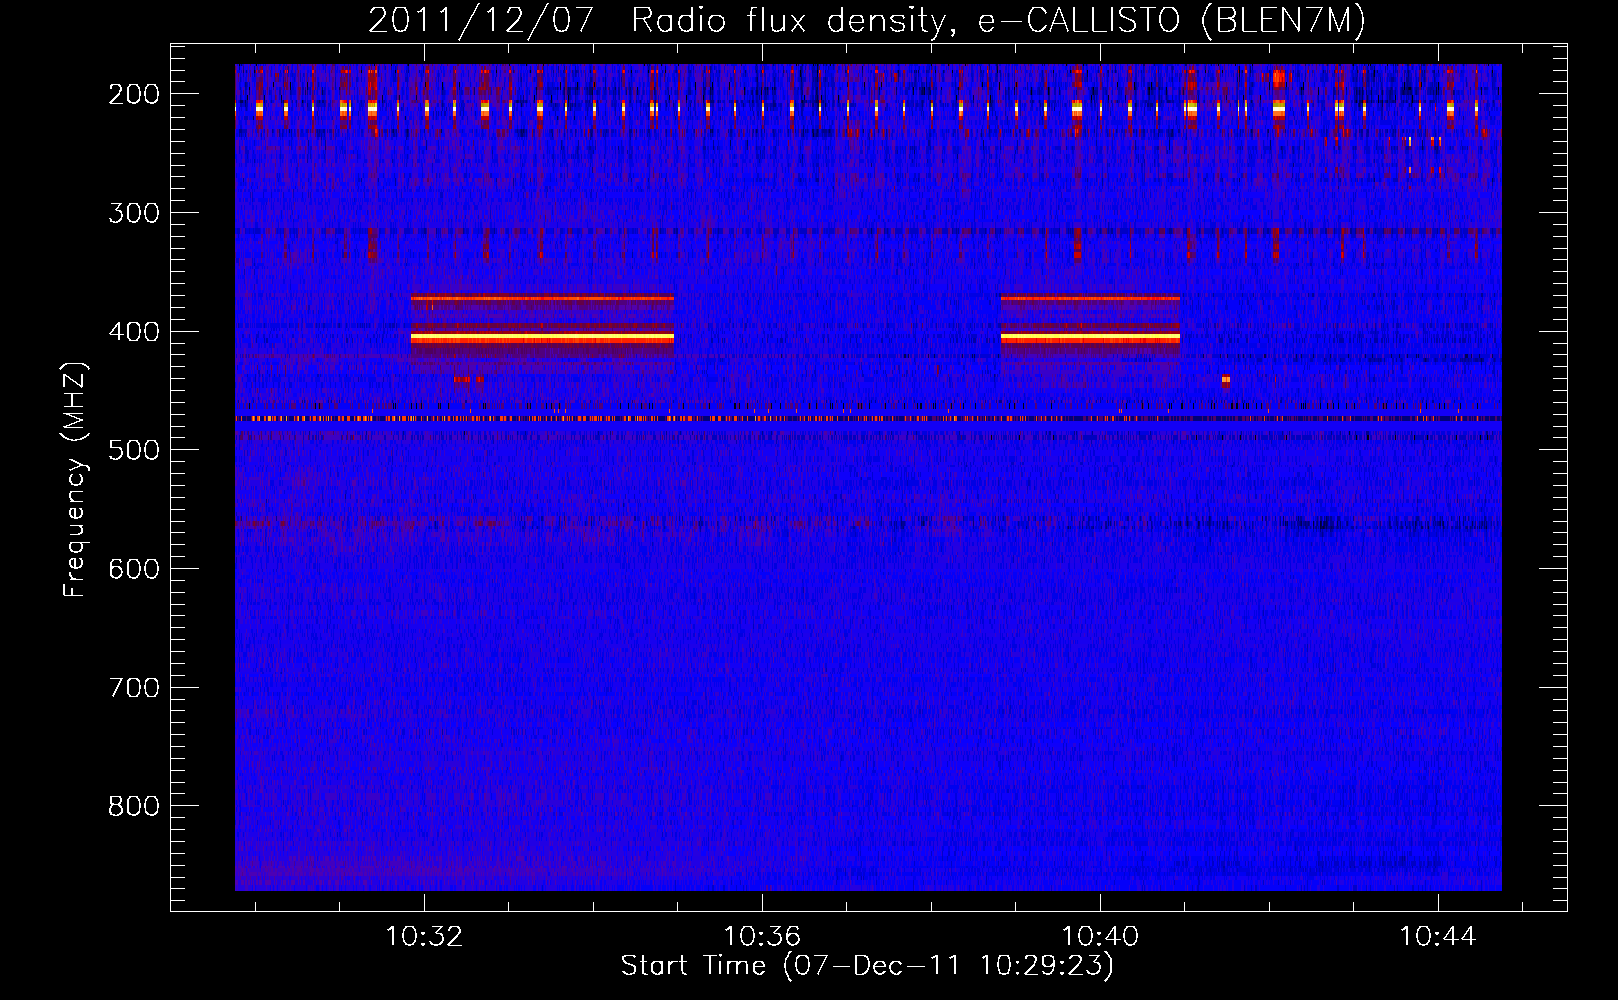1618x1000 pixels.
Task: Click the bright 405 MHz band starting near 10:32
Action: [x=542, y=339]
